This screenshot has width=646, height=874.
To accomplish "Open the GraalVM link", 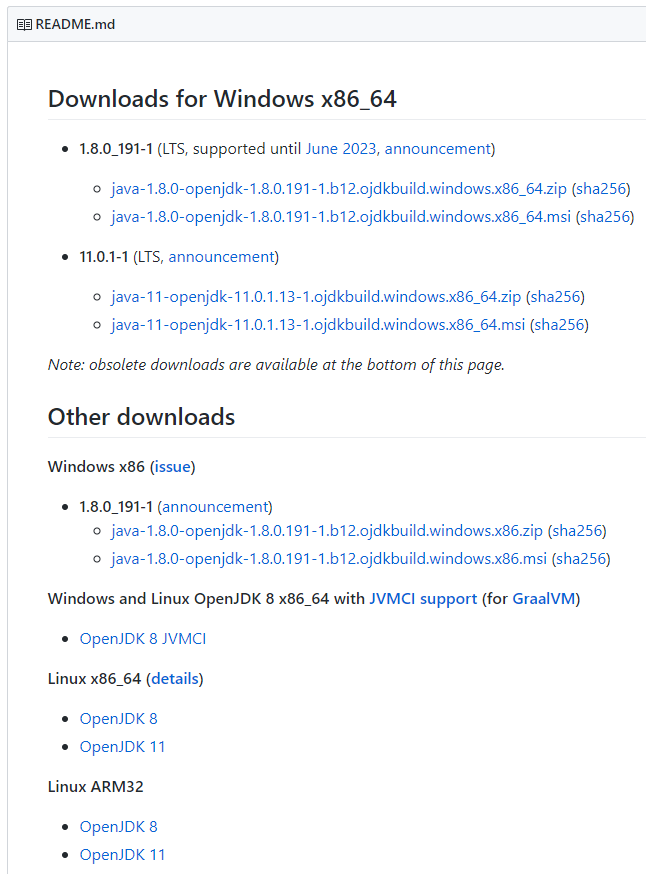I will (543, 599).
